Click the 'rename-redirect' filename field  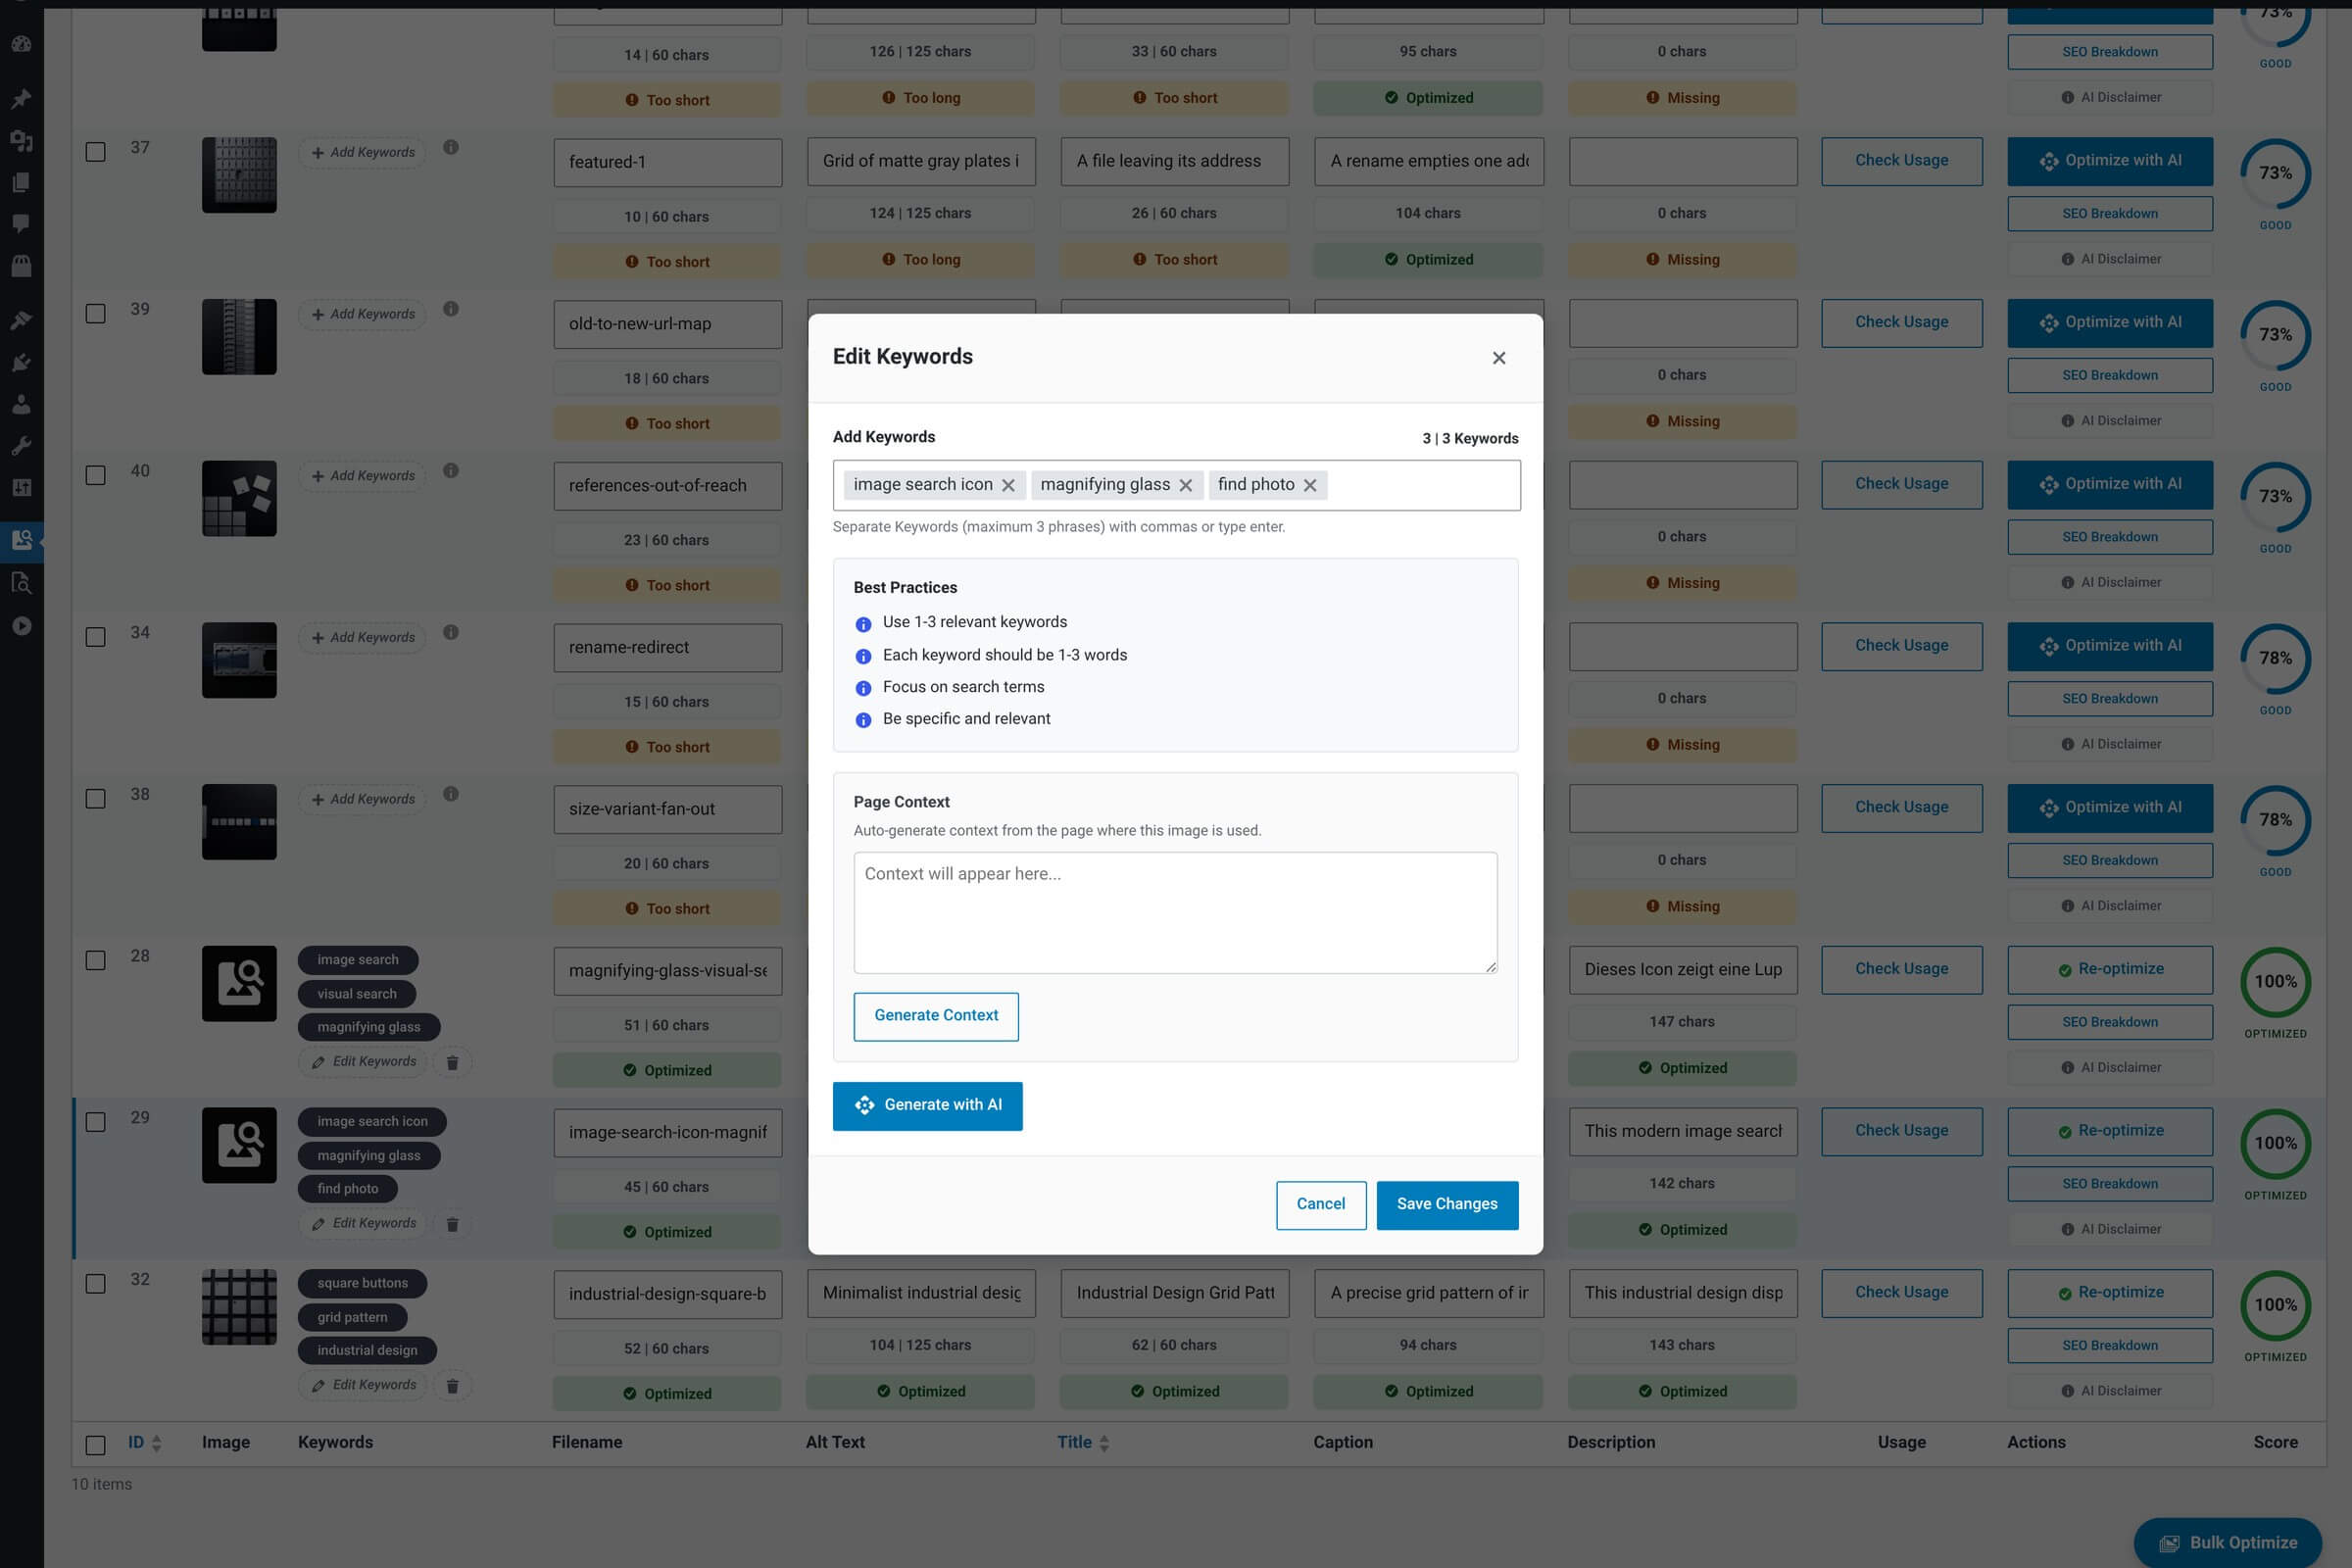click(x=667, y=648)
